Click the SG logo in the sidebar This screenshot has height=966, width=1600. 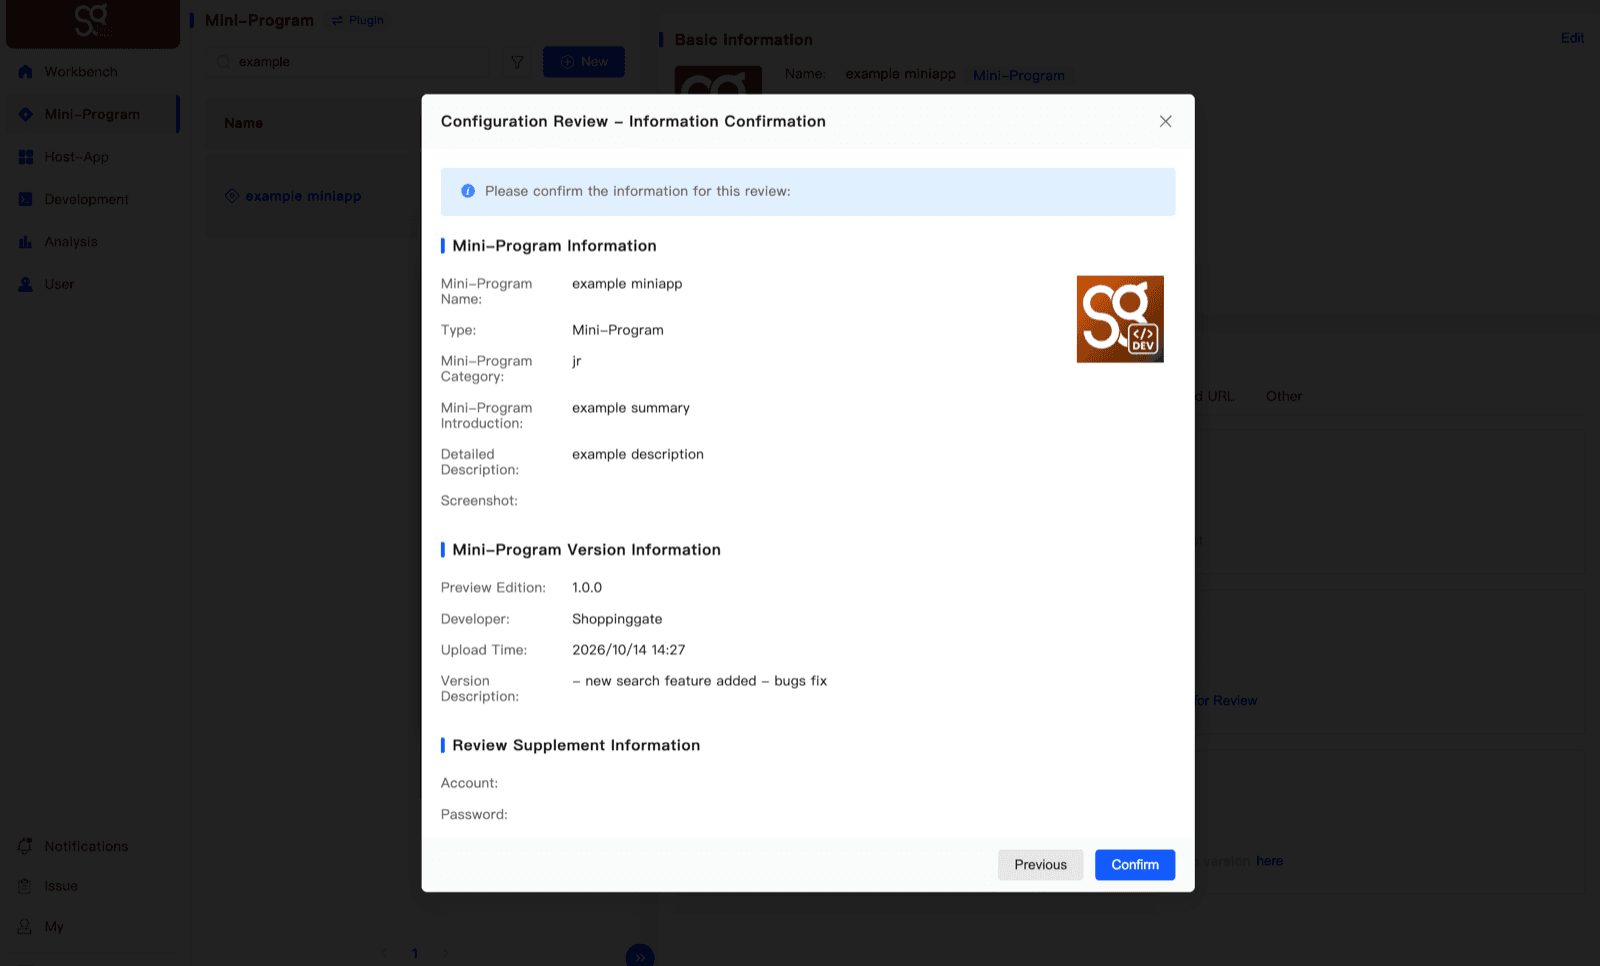92,21
